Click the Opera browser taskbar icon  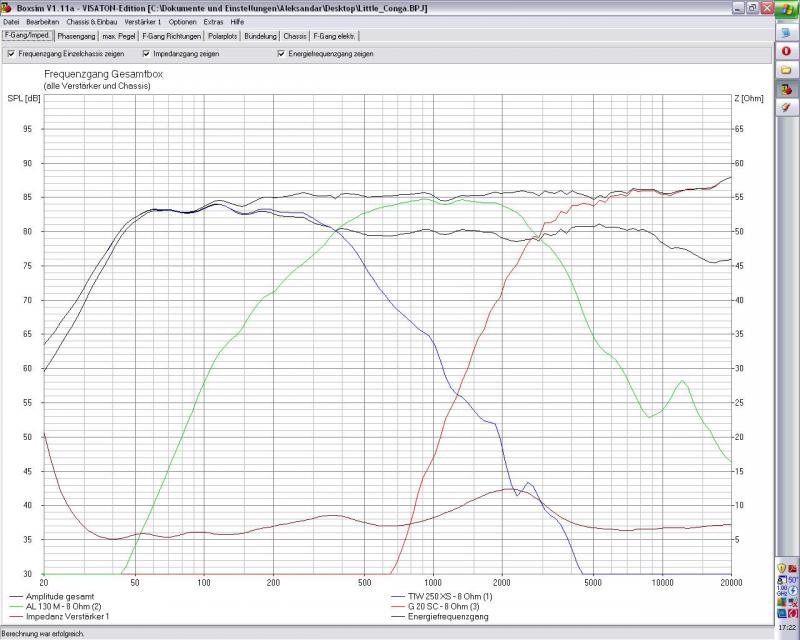(787, 51)
